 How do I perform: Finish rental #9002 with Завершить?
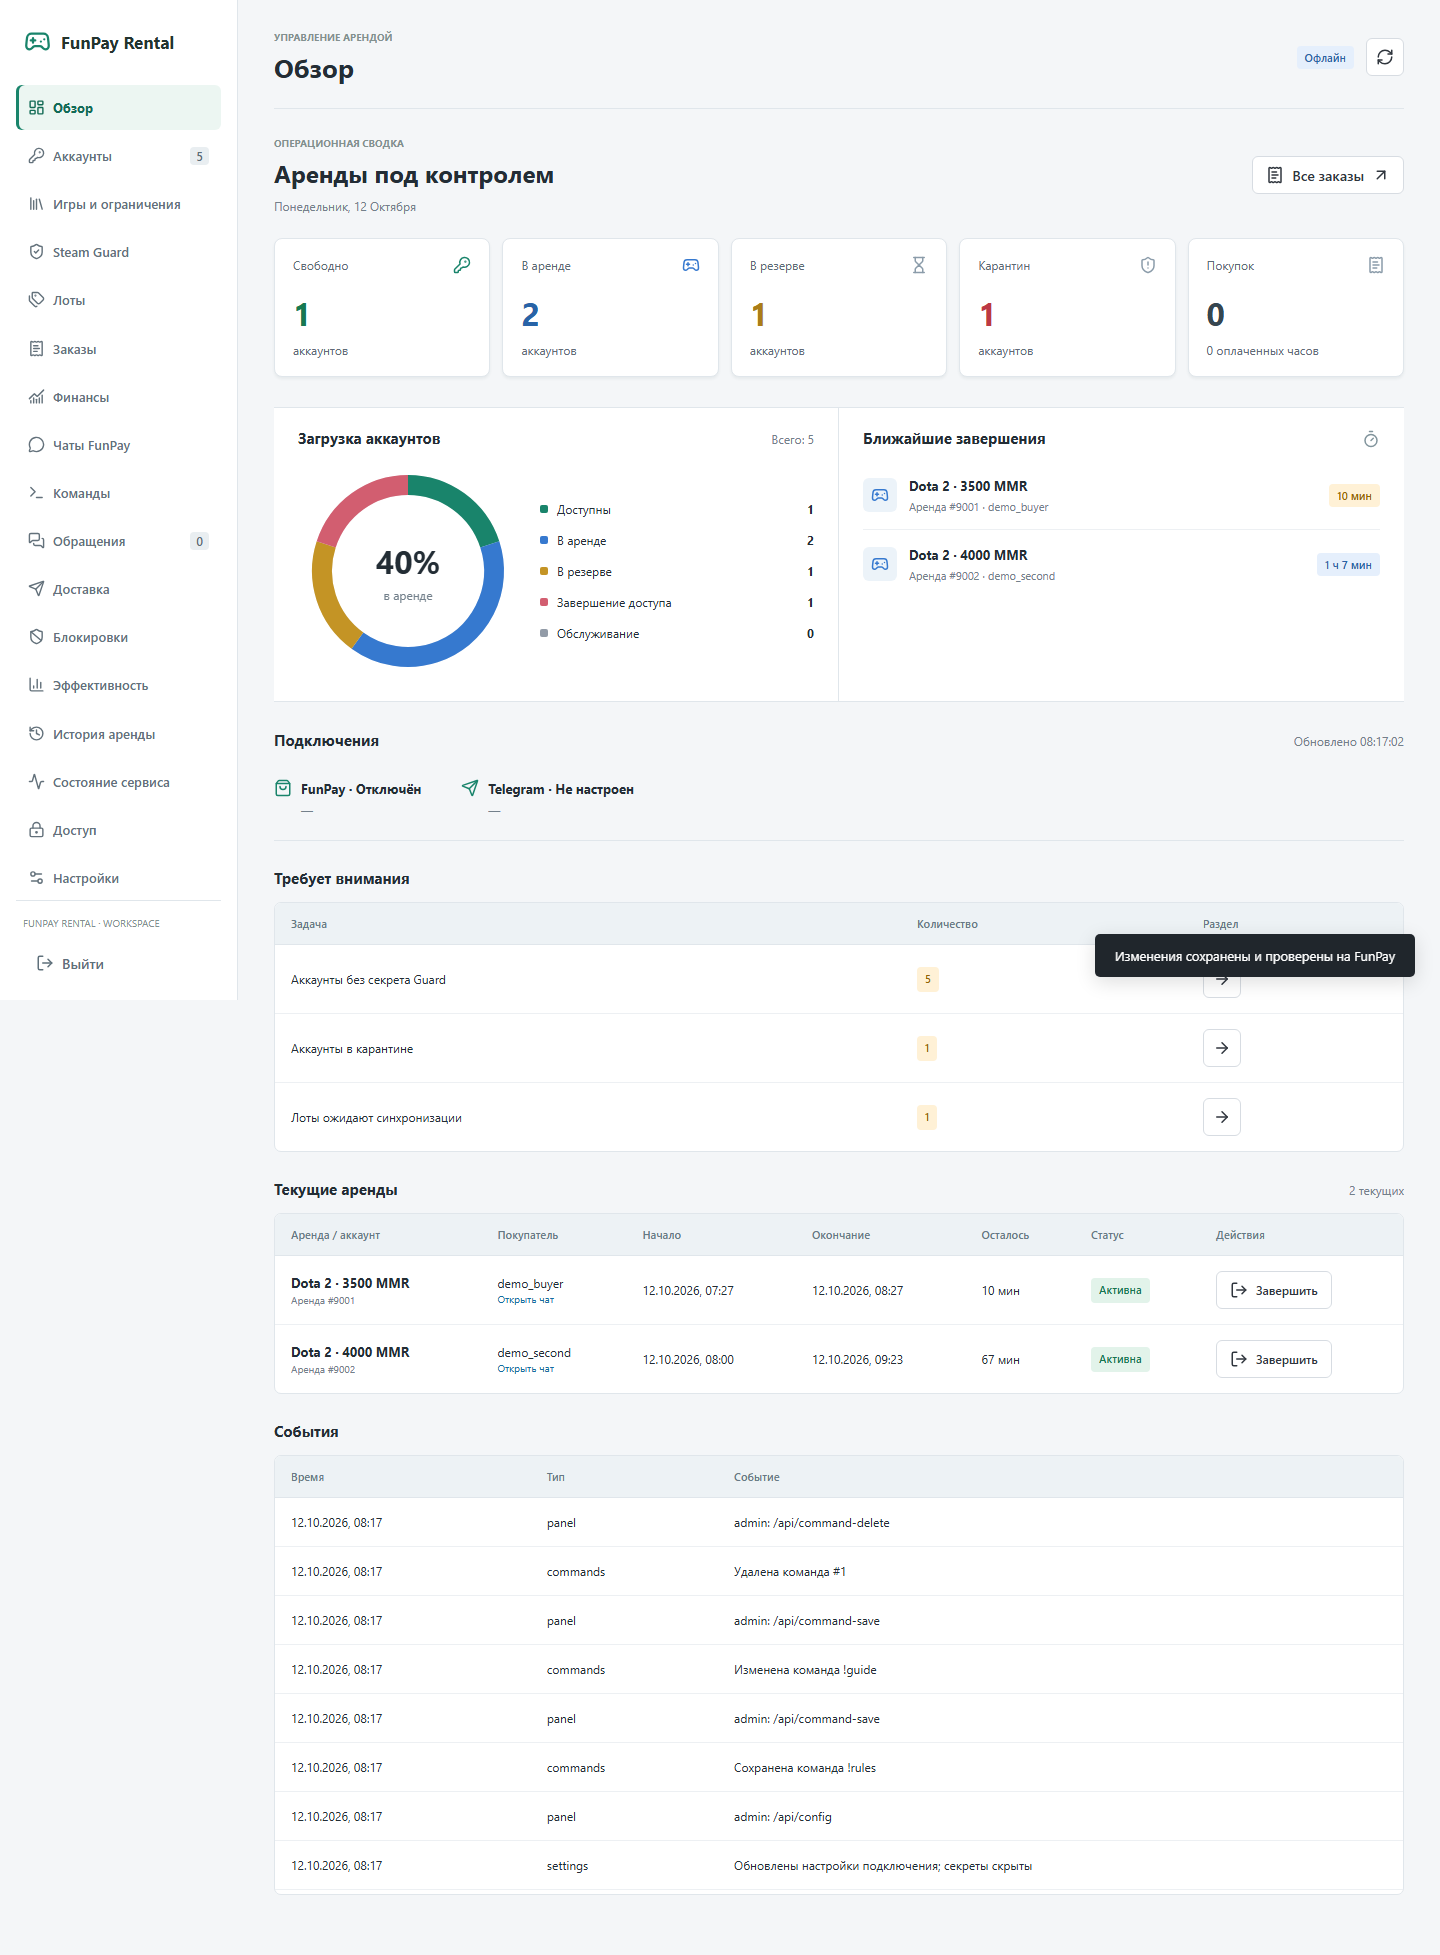[x=1274, y=1359]
